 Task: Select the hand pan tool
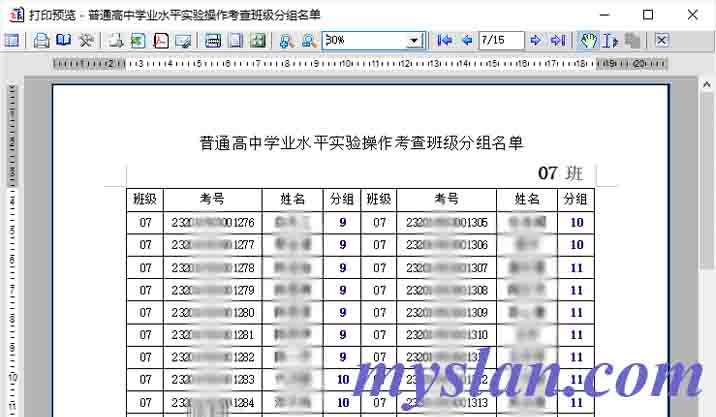point(588,40)
